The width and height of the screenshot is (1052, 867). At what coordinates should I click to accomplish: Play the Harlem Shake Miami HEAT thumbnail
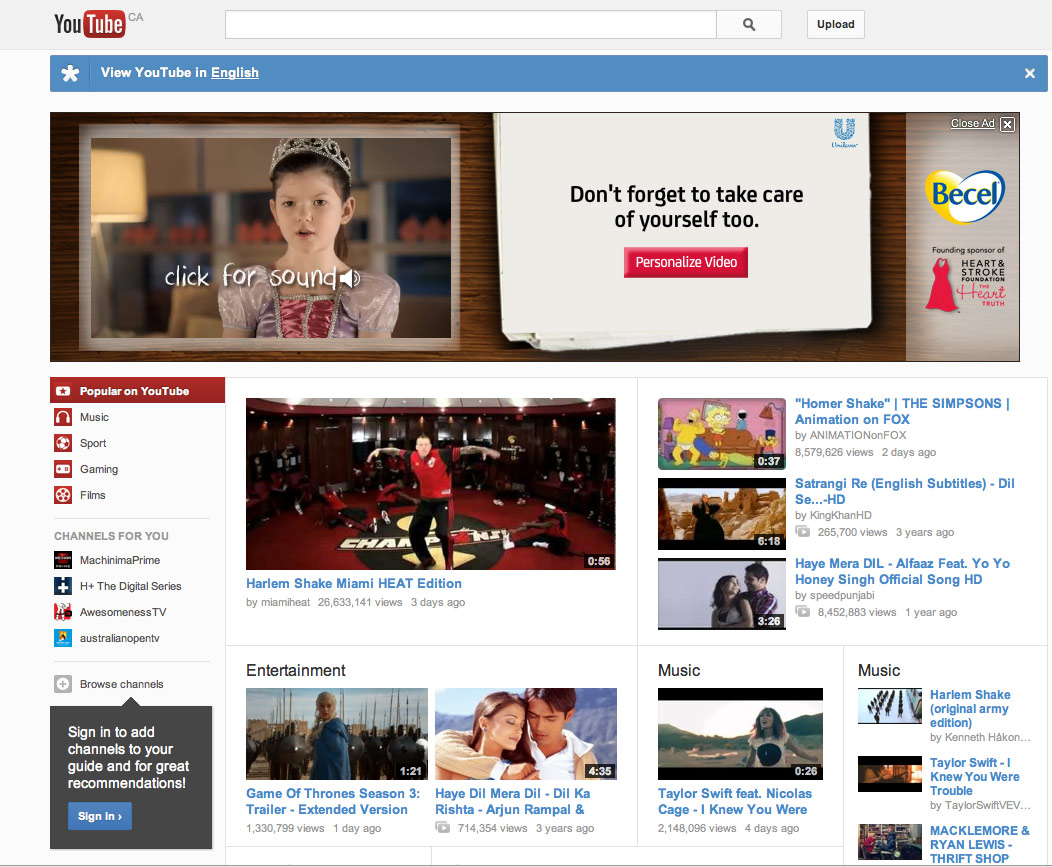tap(431, 484)
